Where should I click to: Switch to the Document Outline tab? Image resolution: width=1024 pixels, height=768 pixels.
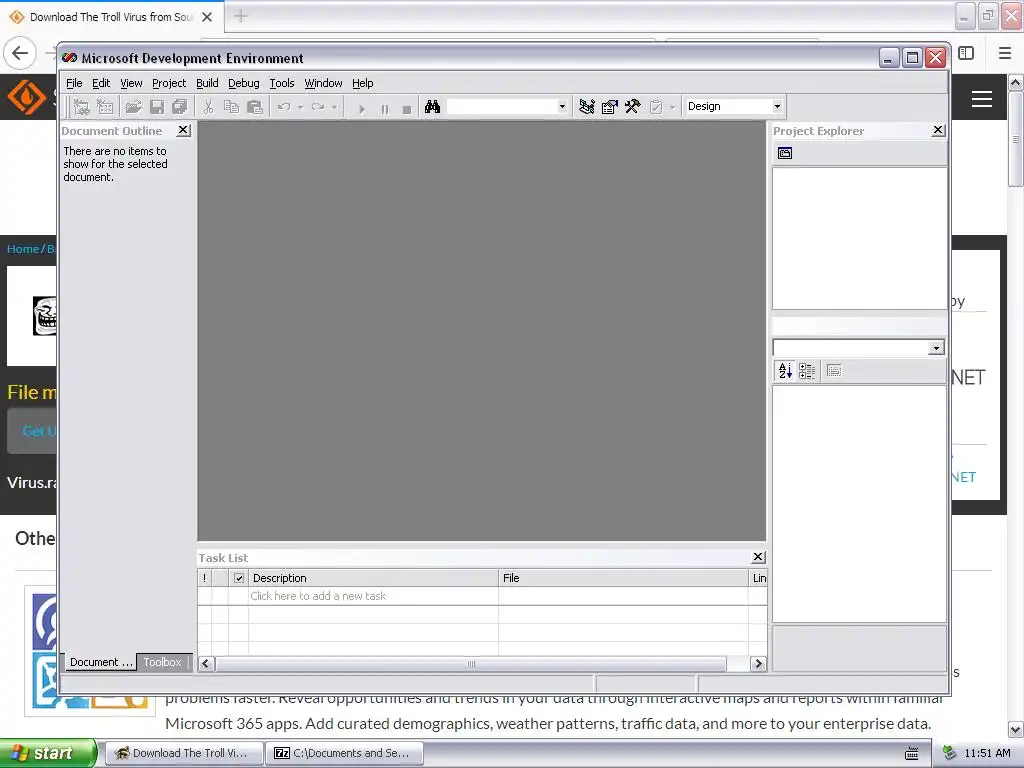[101, 662]
